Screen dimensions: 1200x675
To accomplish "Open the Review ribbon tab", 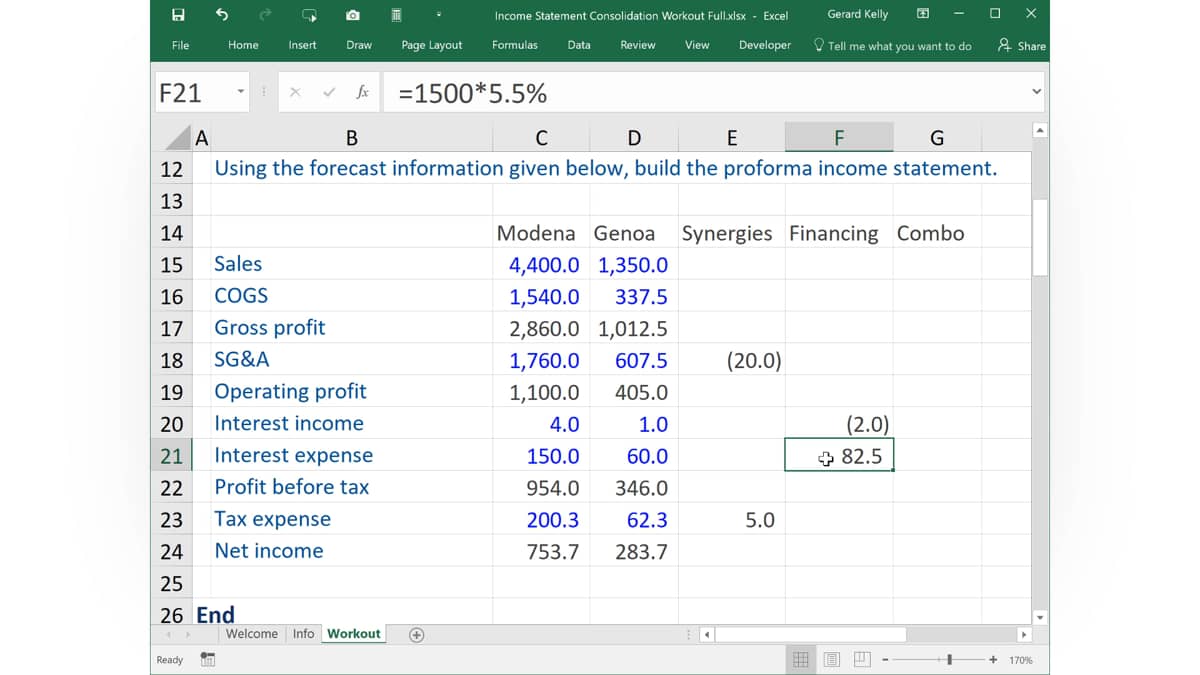I will coord(638,45).
